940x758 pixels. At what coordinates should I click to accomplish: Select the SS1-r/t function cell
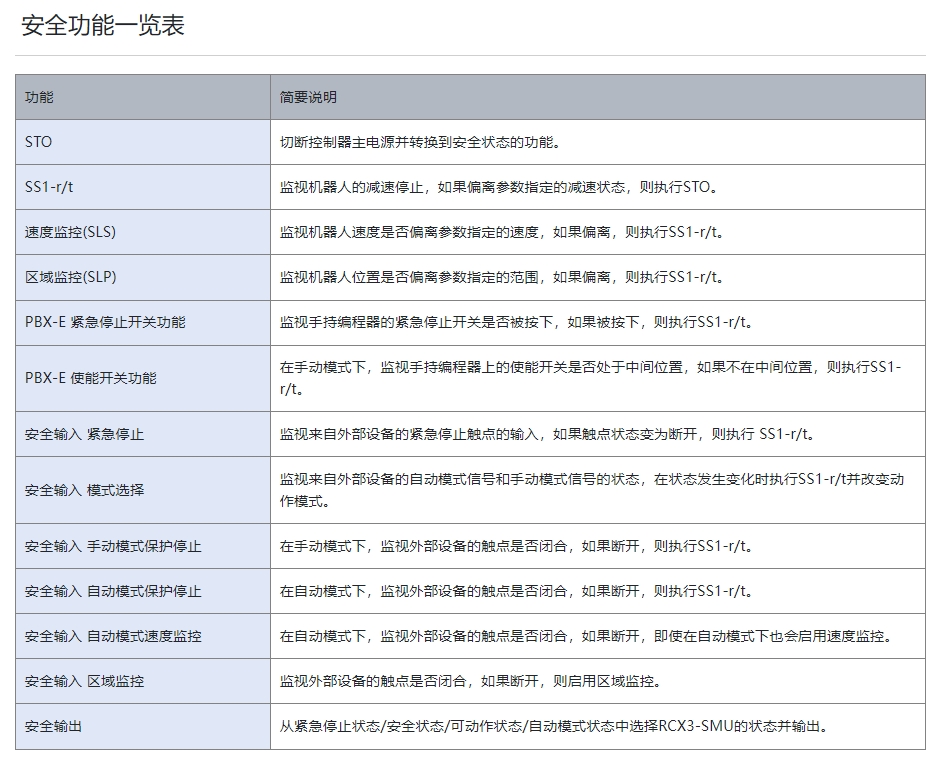[143, 187]
